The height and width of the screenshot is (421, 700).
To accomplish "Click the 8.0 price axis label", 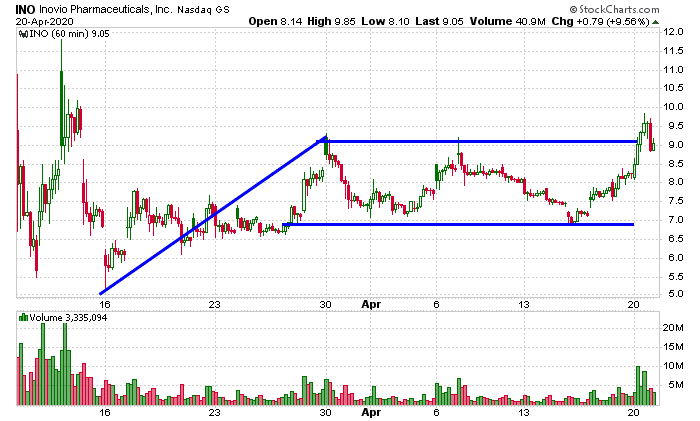I will pyautogui.click(x=675, y=182).
